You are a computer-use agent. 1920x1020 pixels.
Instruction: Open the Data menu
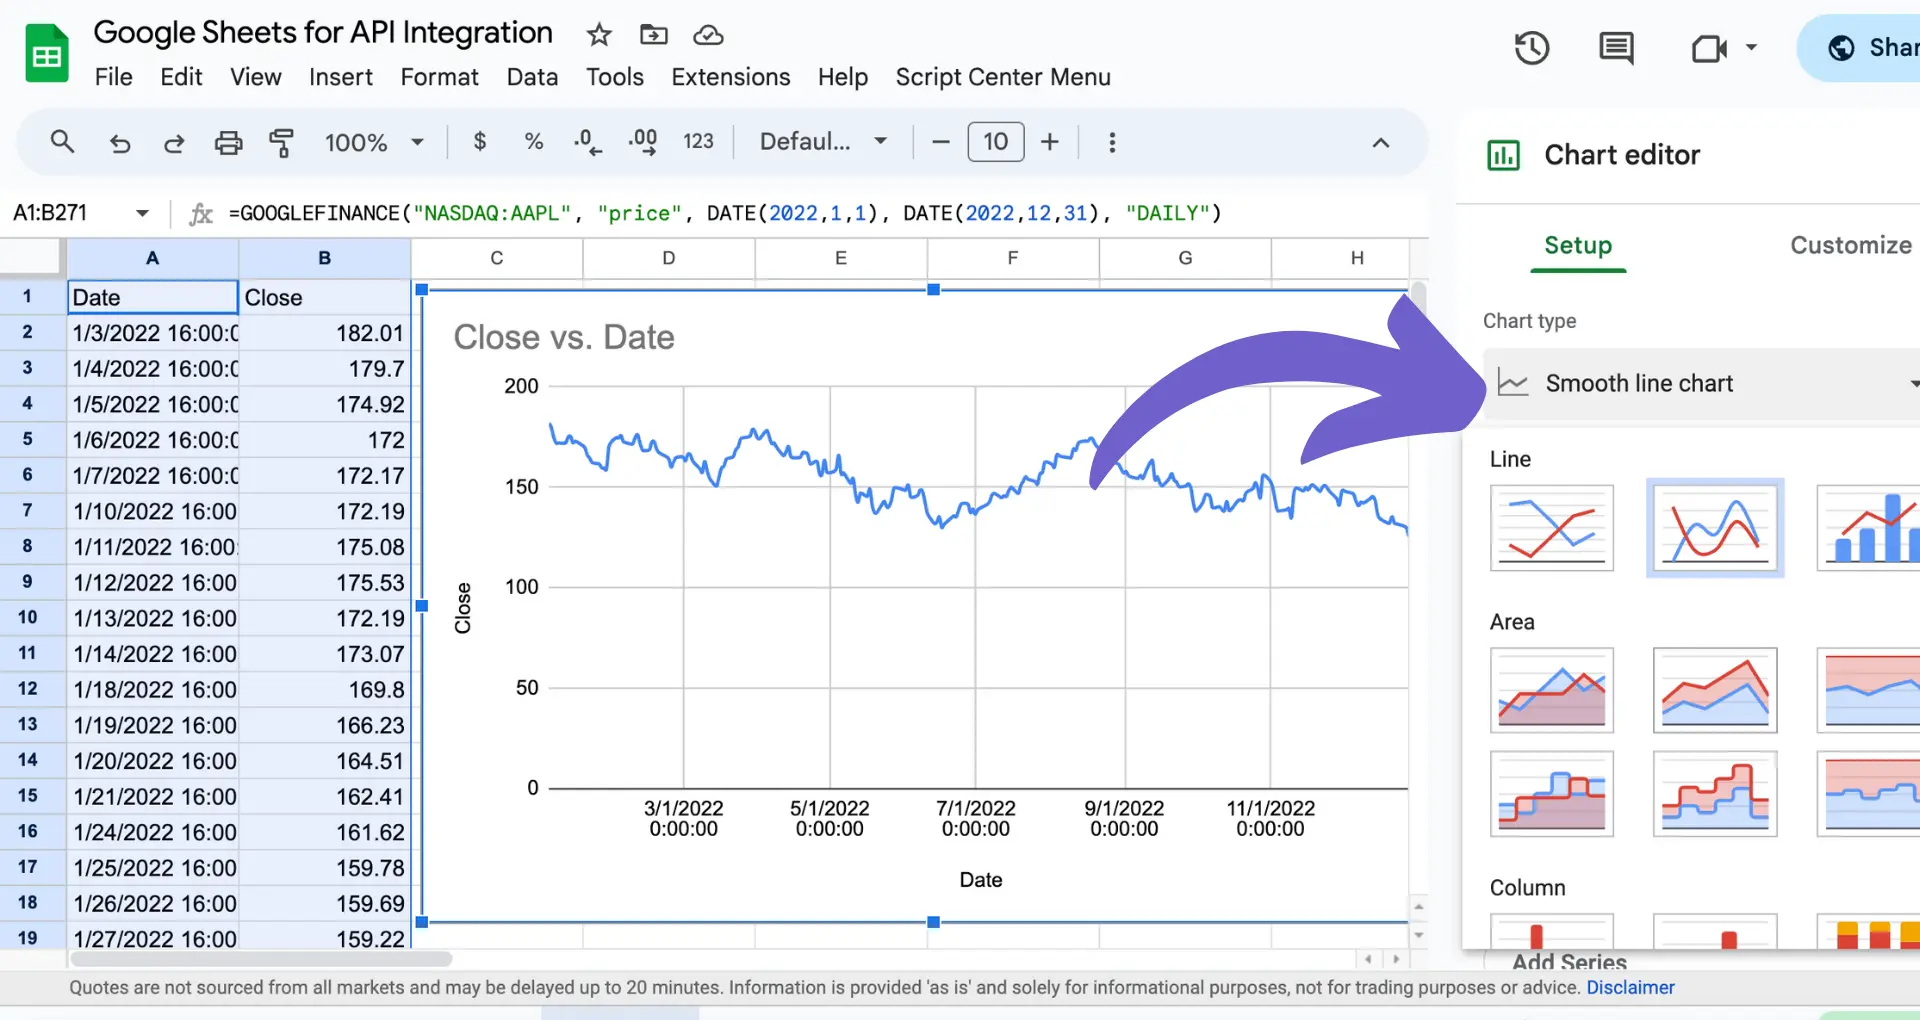532,77
